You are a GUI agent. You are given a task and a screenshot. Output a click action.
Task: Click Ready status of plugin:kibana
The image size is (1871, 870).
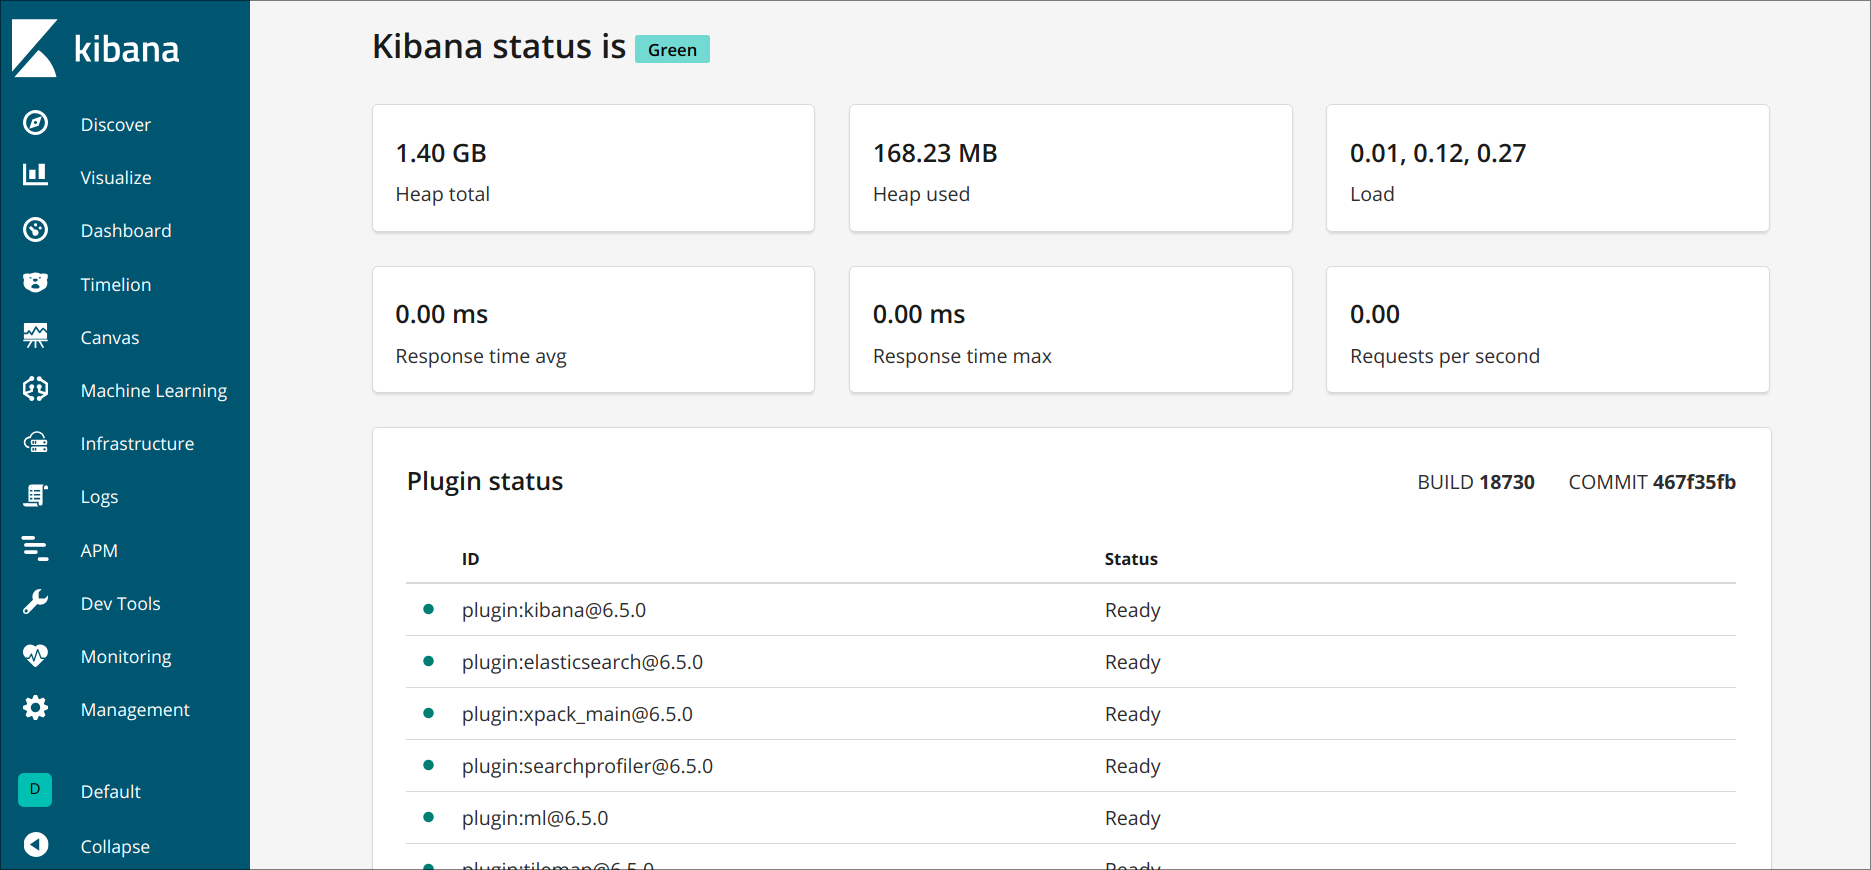click(x=1133, y=610)
